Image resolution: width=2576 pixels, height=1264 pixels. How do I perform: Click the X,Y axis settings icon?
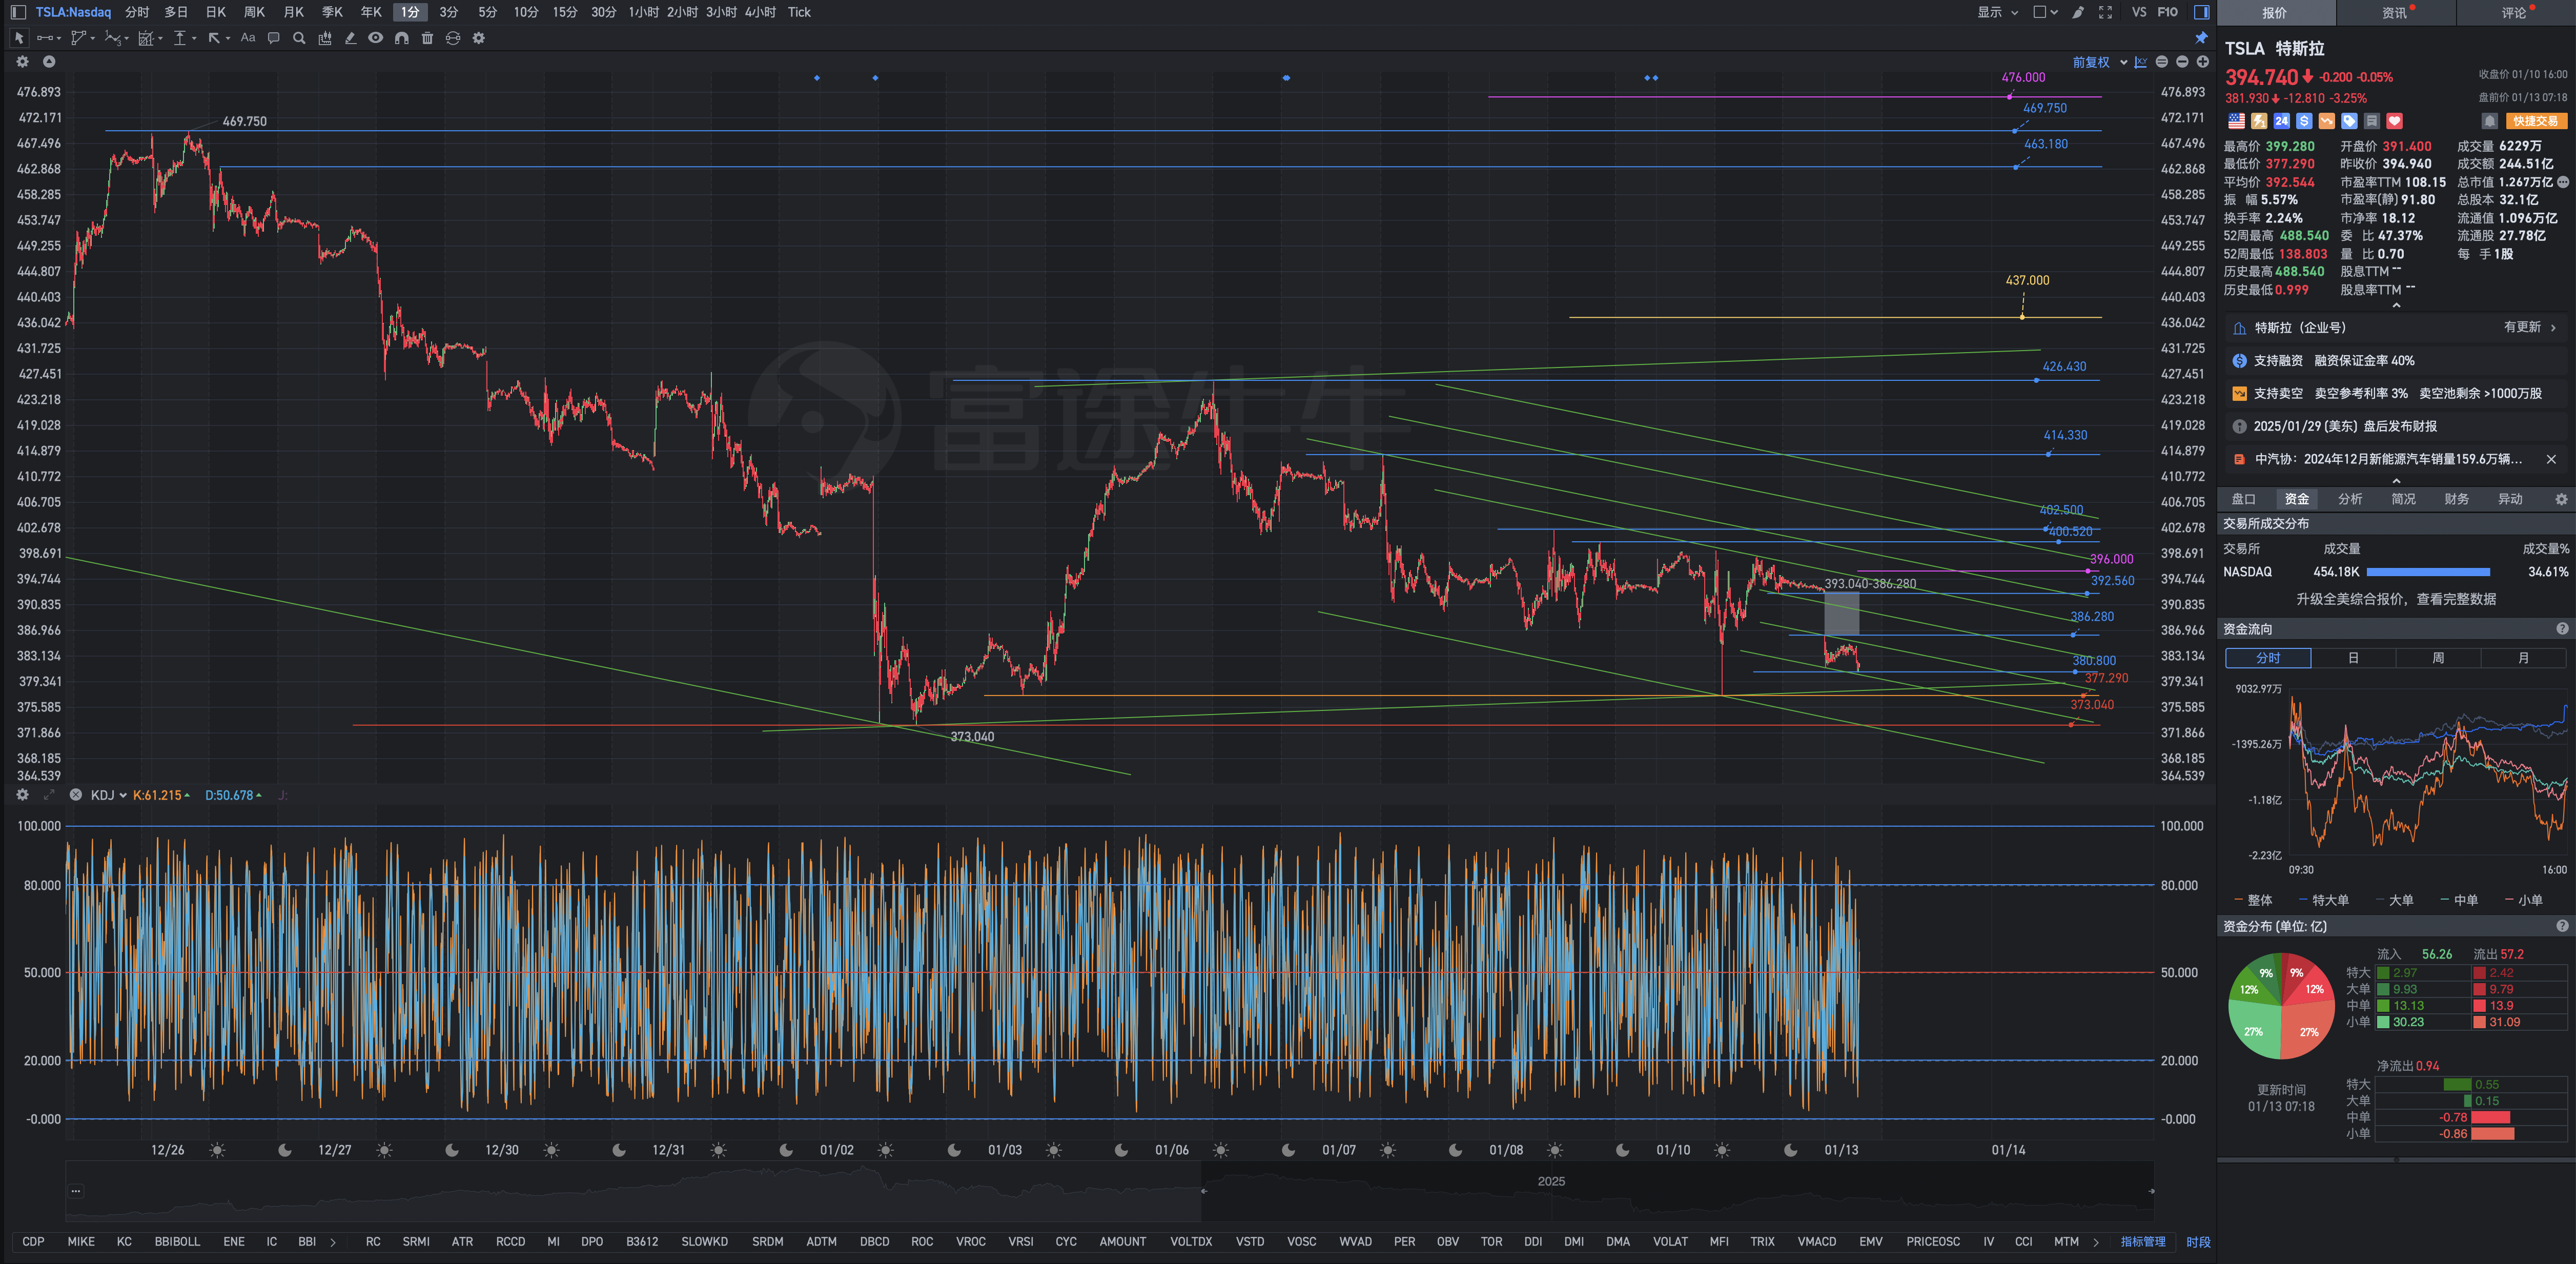(x=2140, y=62)
